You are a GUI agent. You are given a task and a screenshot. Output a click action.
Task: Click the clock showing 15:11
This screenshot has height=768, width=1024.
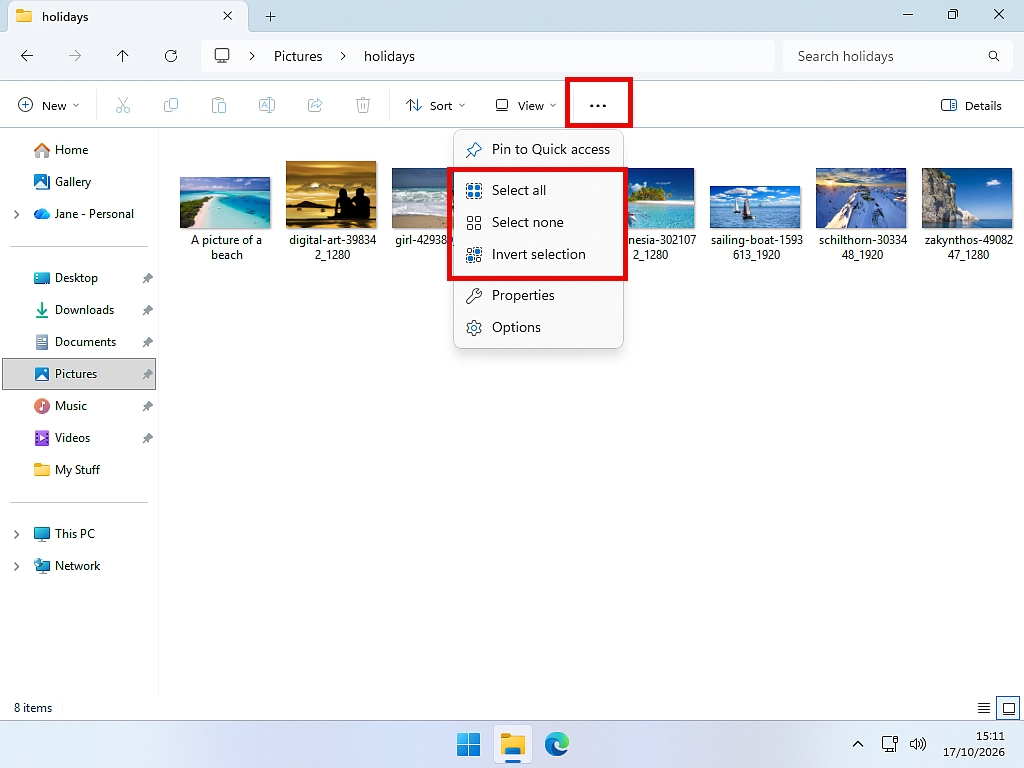989,736
